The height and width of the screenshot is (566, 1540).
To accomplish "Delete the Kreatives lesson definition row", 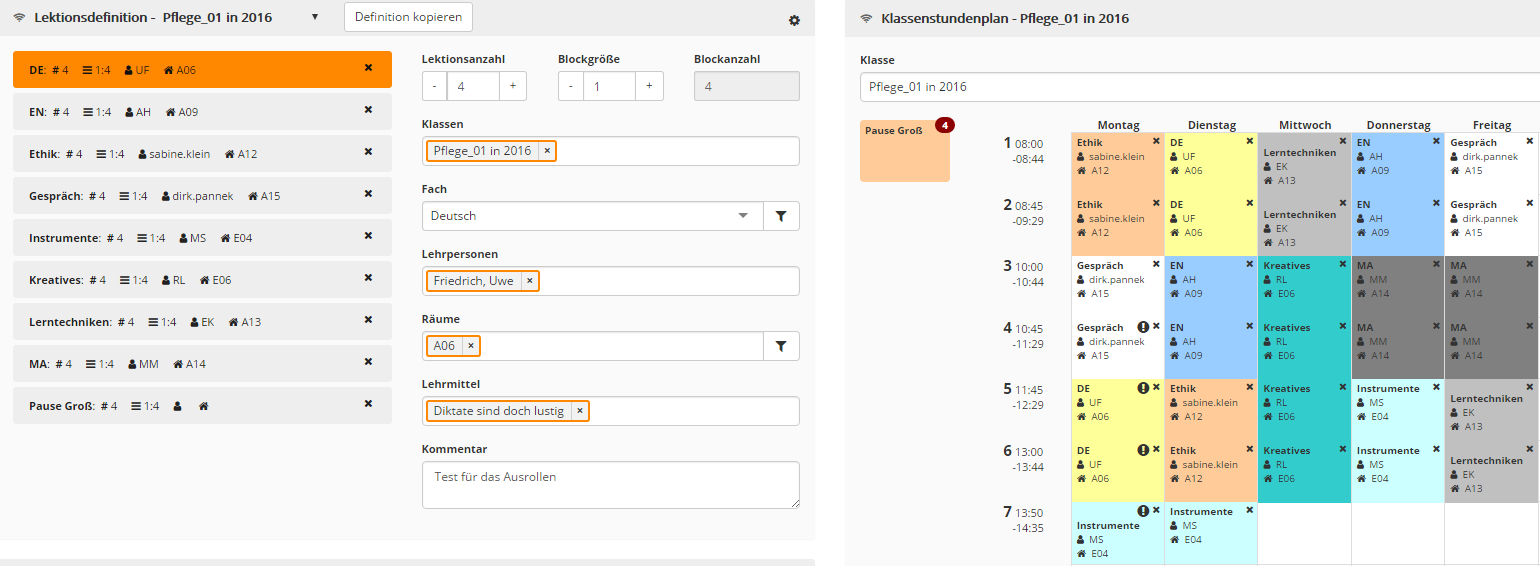I will (368, 278).
